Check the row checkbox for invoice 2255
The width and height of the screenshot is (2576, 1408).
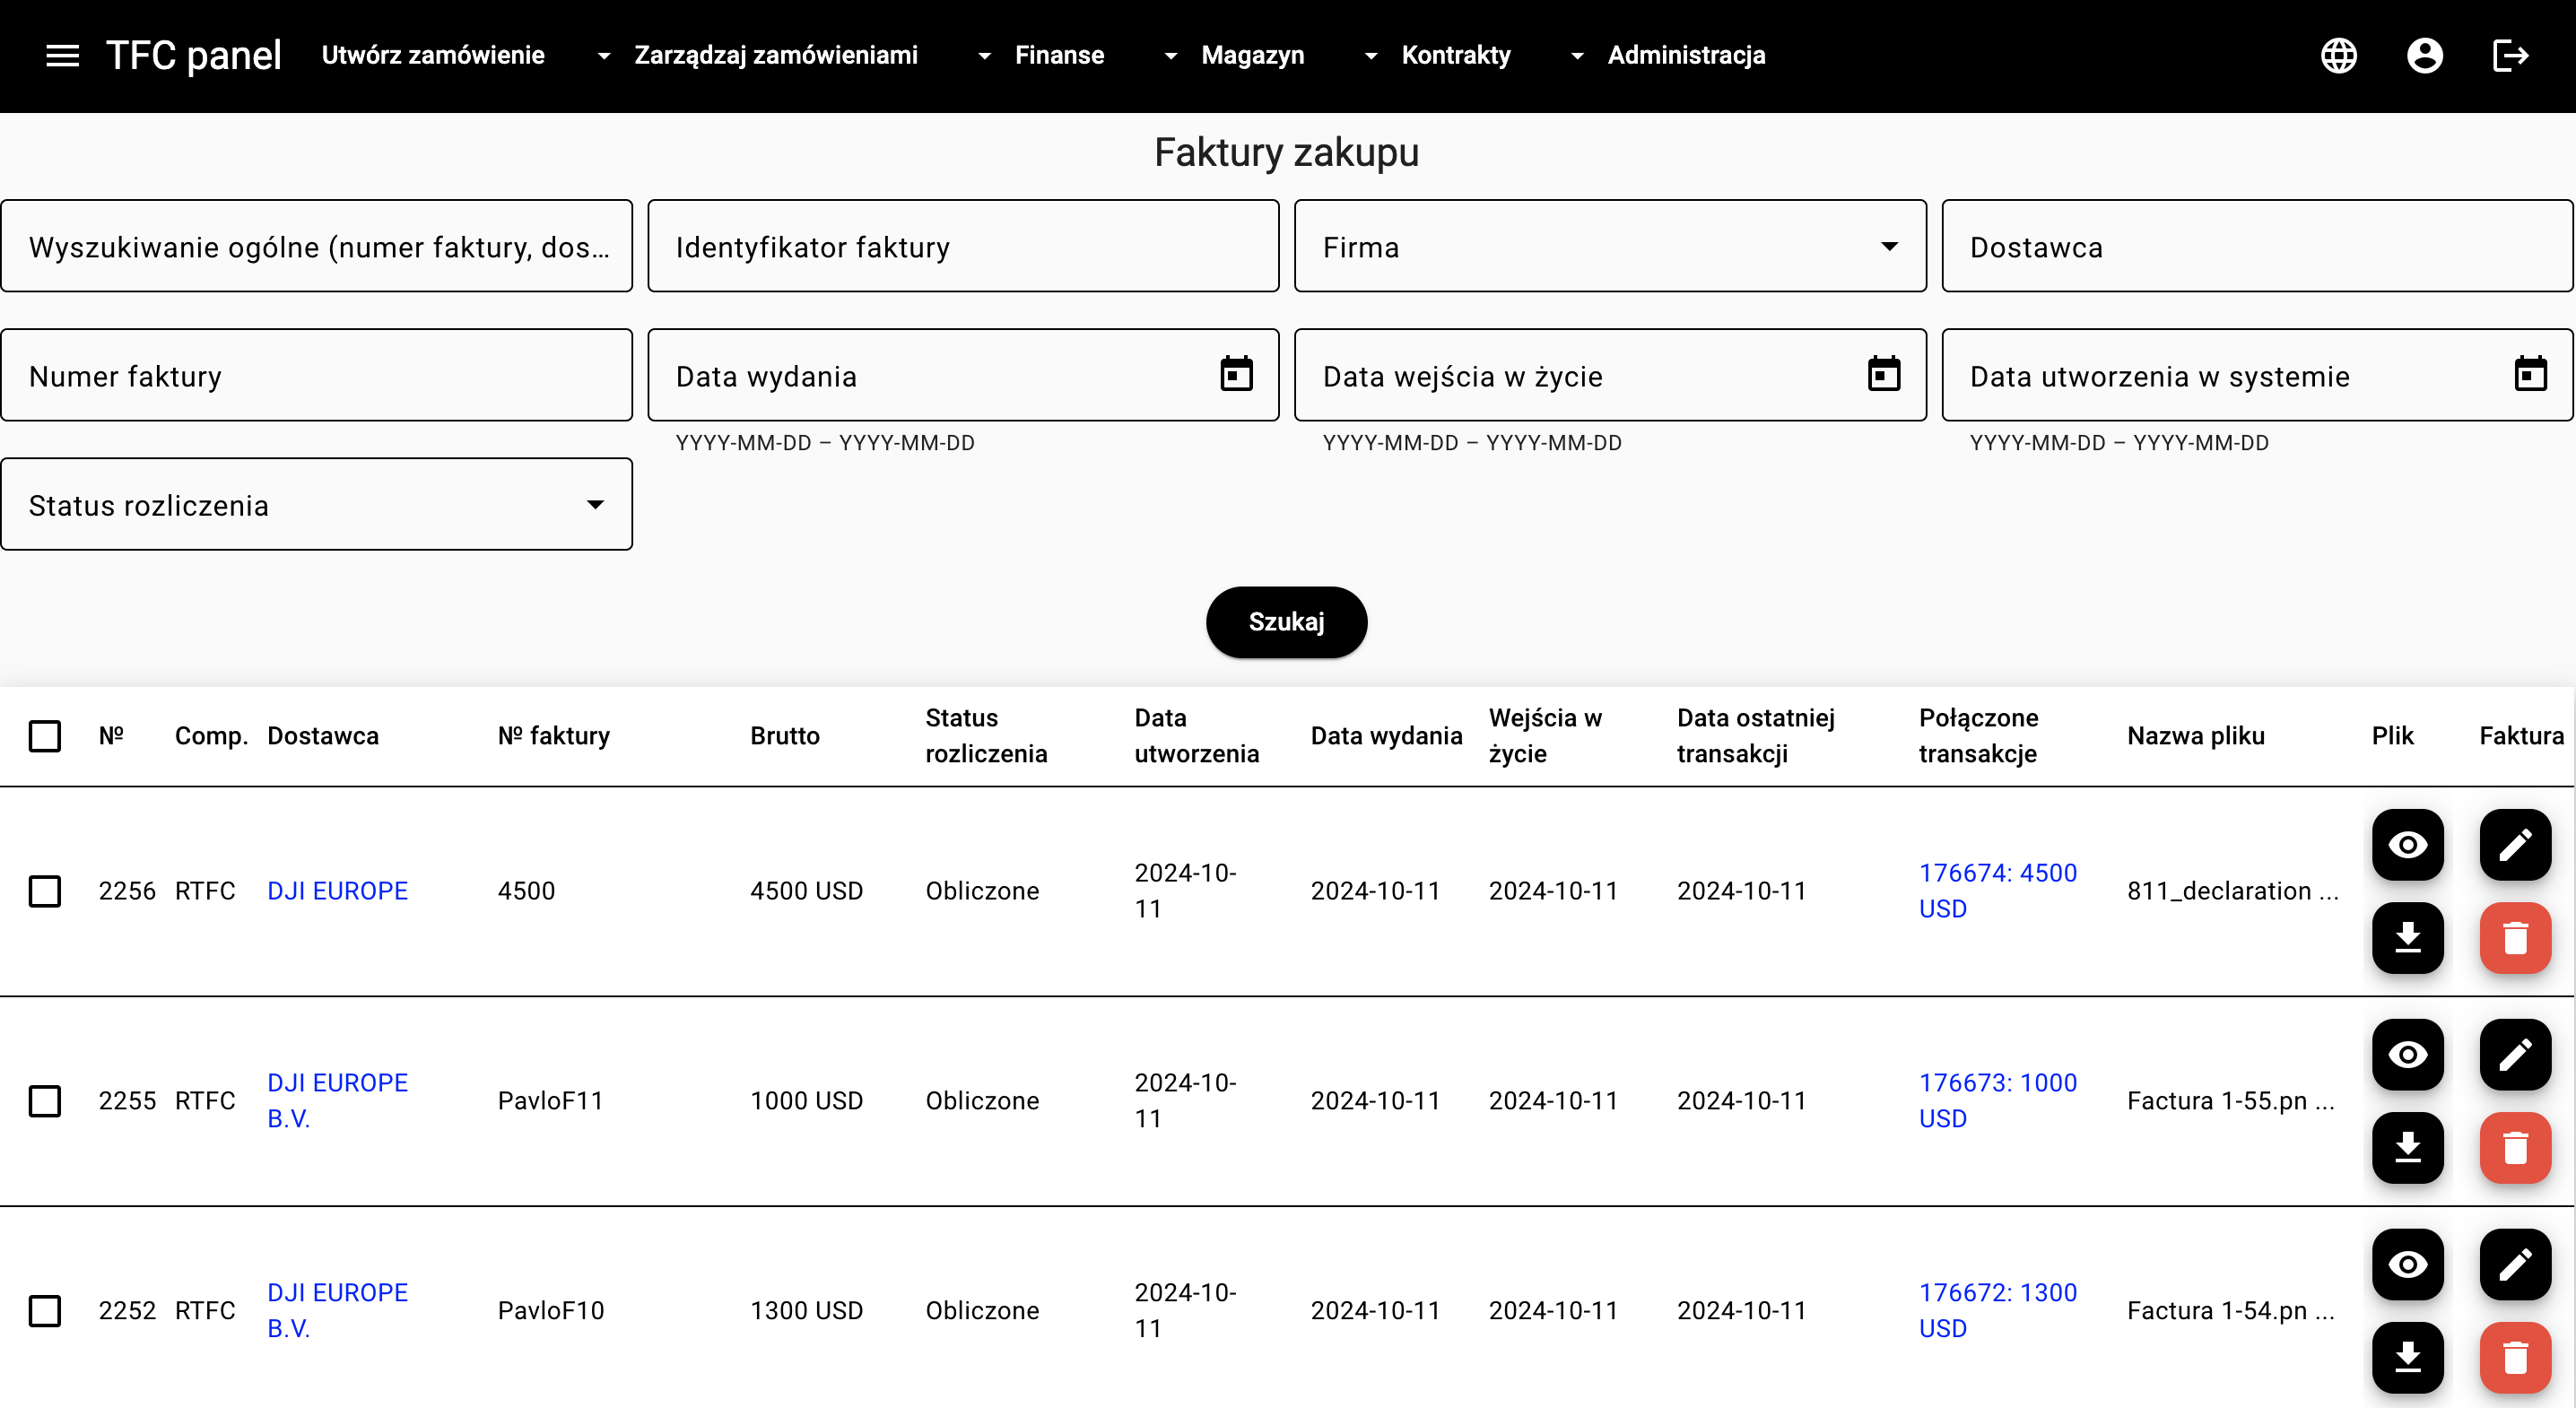coord(45,1101)
